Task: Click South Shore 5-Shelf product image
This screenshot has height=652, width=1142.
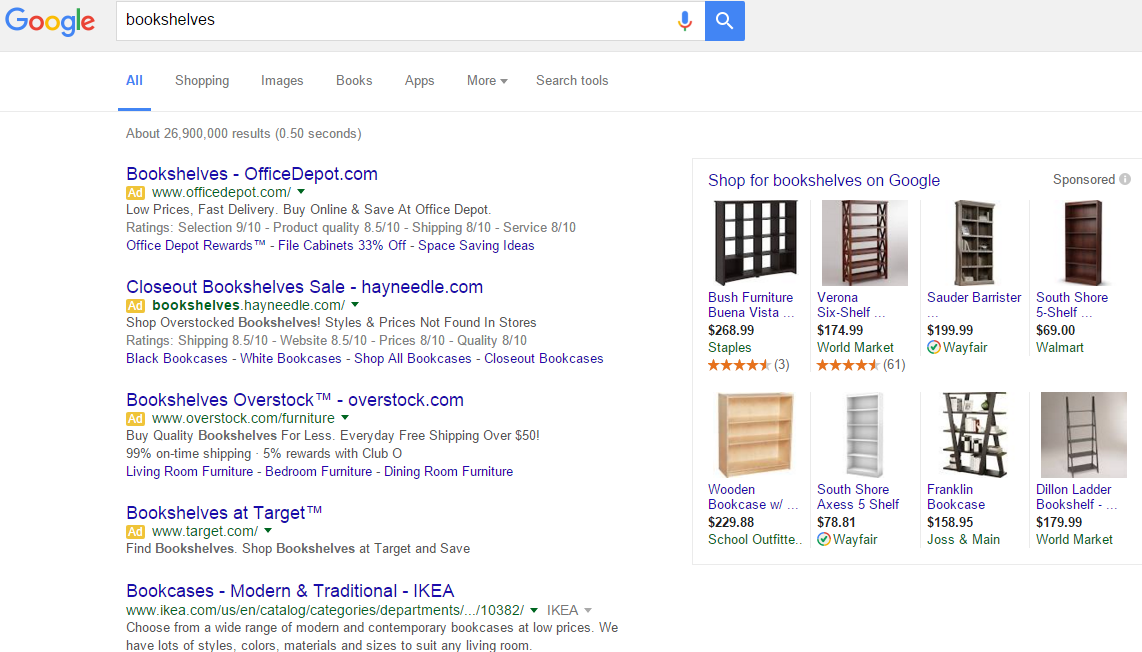Action: click(1083, 243)
